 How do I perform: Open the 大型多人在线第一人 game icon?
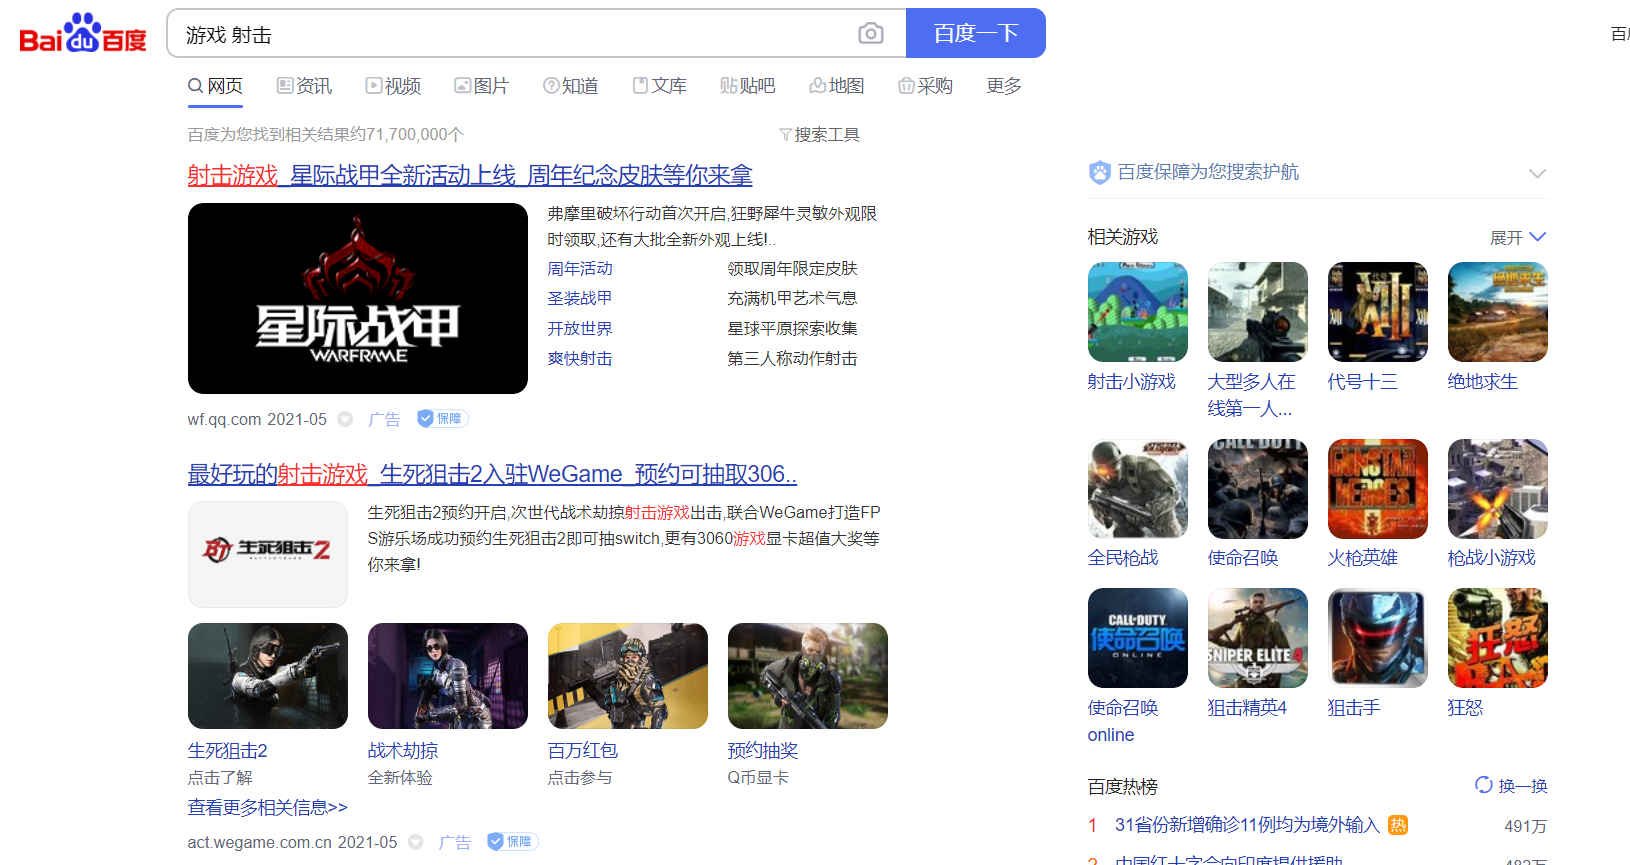pos(1258,312)
